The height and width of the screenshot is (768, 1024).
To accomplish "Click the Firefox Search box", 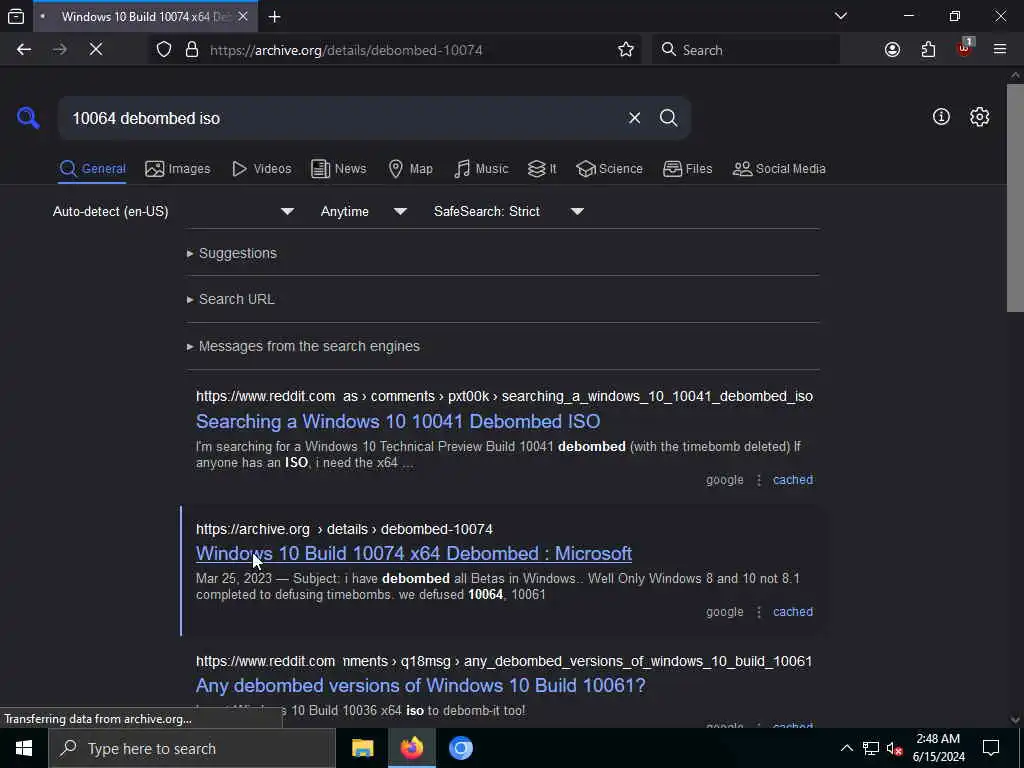I will (x=746, y=50).
